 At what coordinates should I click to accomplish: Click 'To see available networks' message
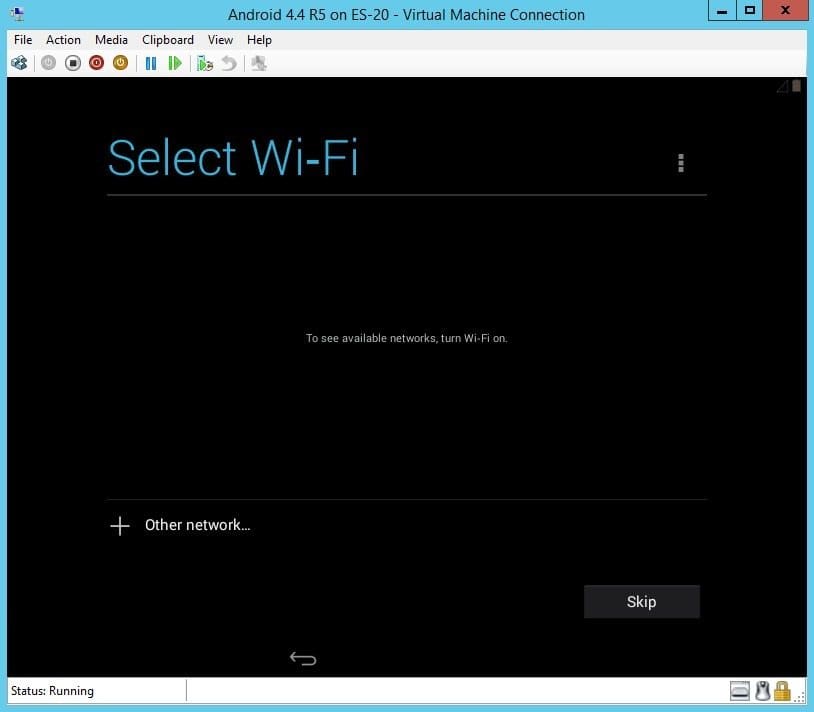click(x=406, y=338)
